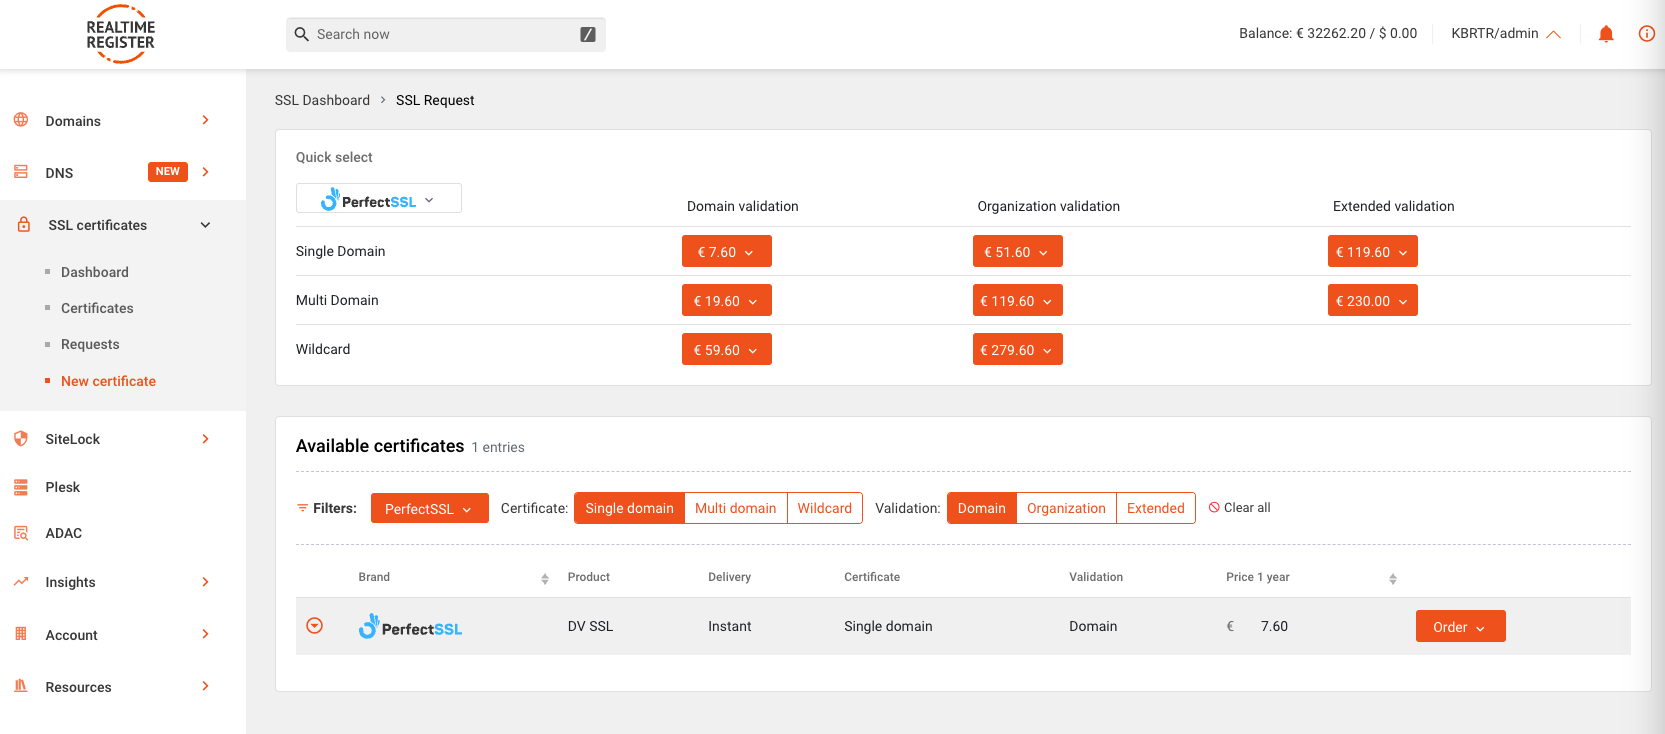Open the € 19.60 Multi Domain dropdown
The image size is (1665, 734).
pyautogui.click(x=726, y=300)
